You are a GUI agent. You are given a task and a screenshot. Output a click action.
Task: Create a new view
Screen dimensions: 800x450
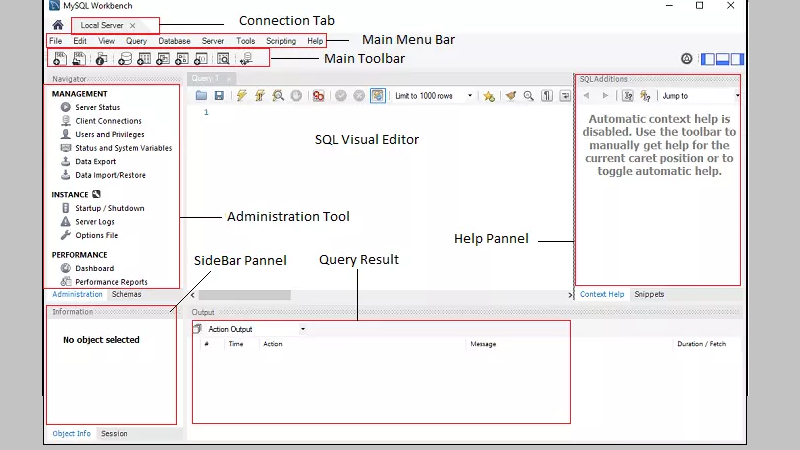[x=163, y=59]
